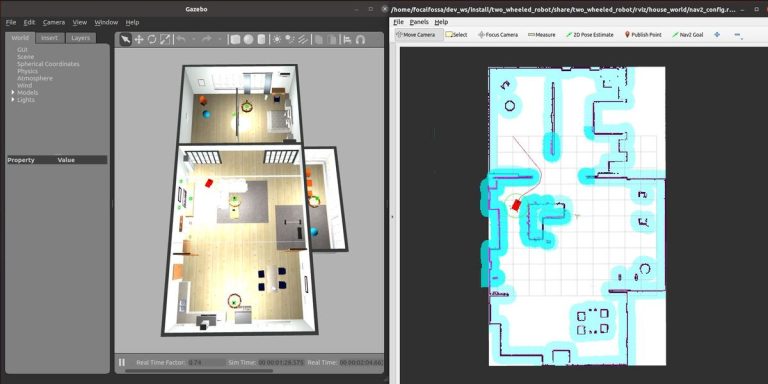
Task: Click Nav2 Goal tool in RViz
Action: [x=688, y=35]
